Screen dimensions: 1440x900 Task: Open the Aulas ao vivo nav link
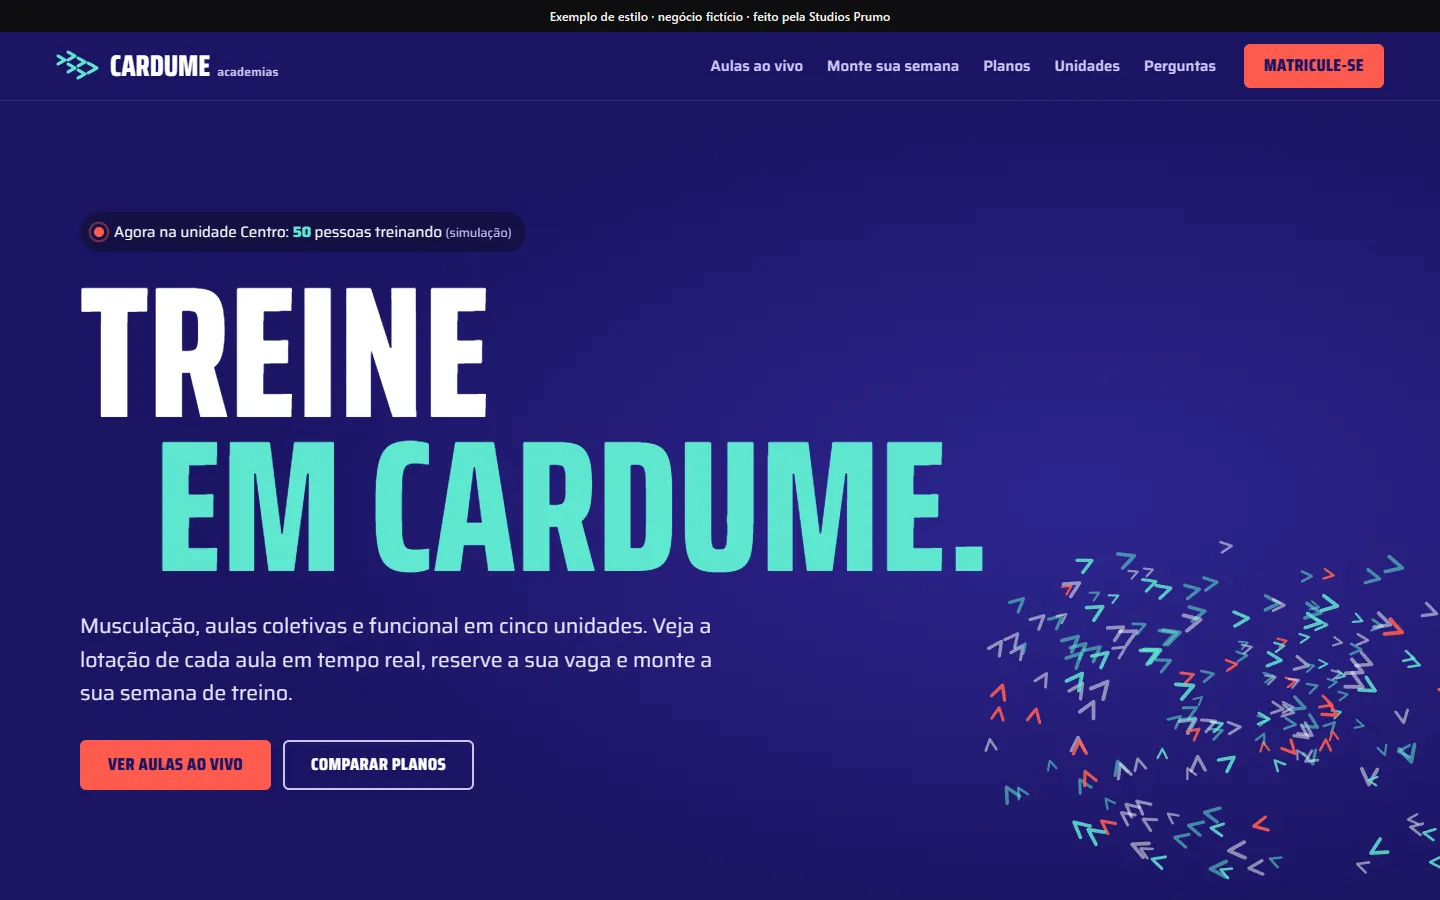click(x=756, y=66)
